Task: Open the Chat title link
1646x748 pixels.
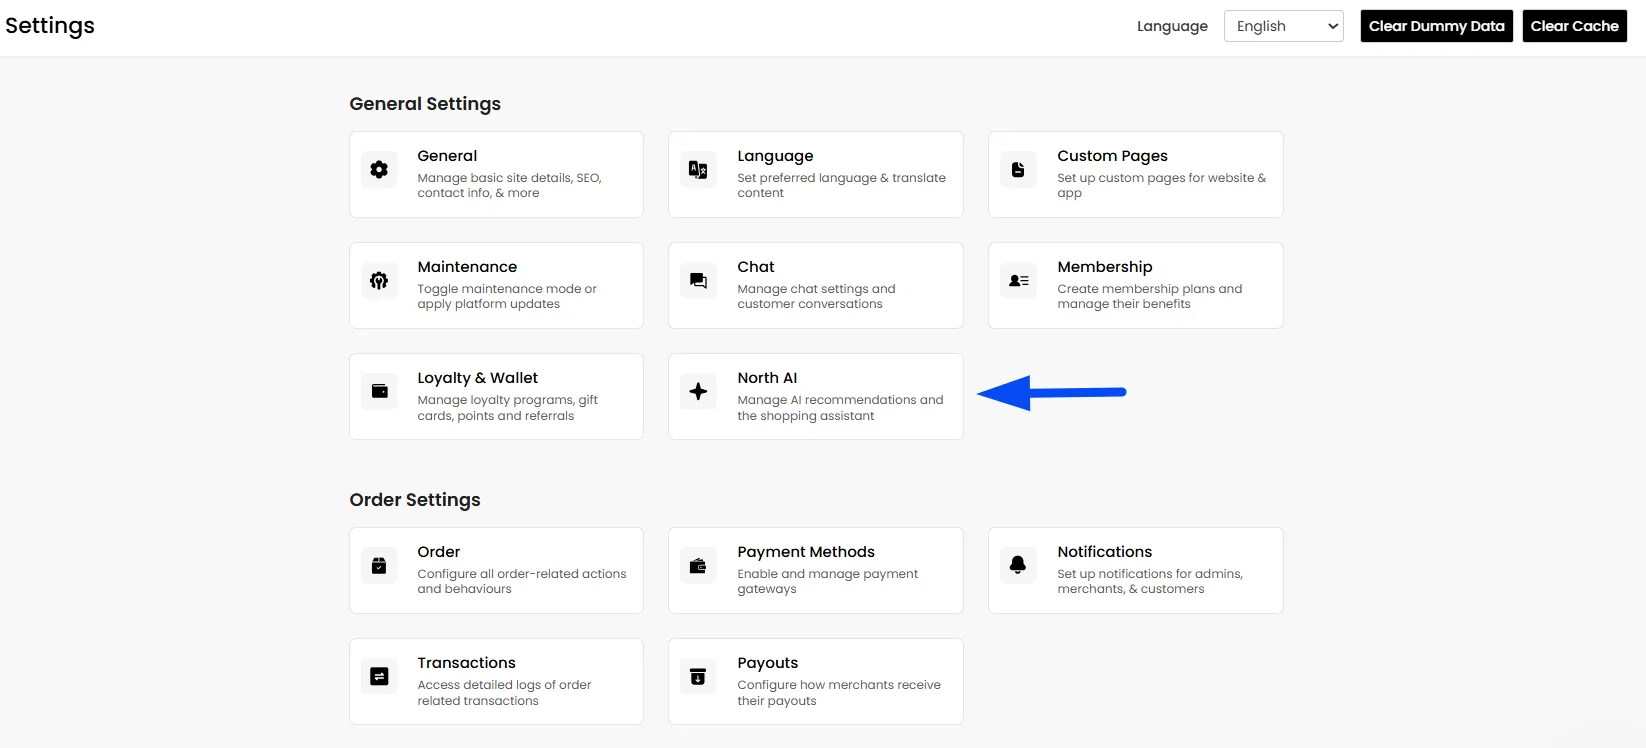Action: tap(756, 267)
